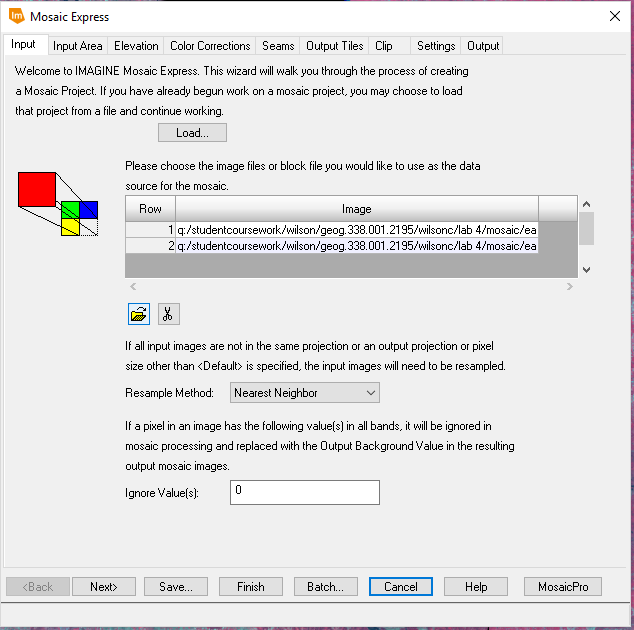This screenshot has width=634, height=630.
Task: Click the colored mosaic diagram illustration
Action: (58, 204)
